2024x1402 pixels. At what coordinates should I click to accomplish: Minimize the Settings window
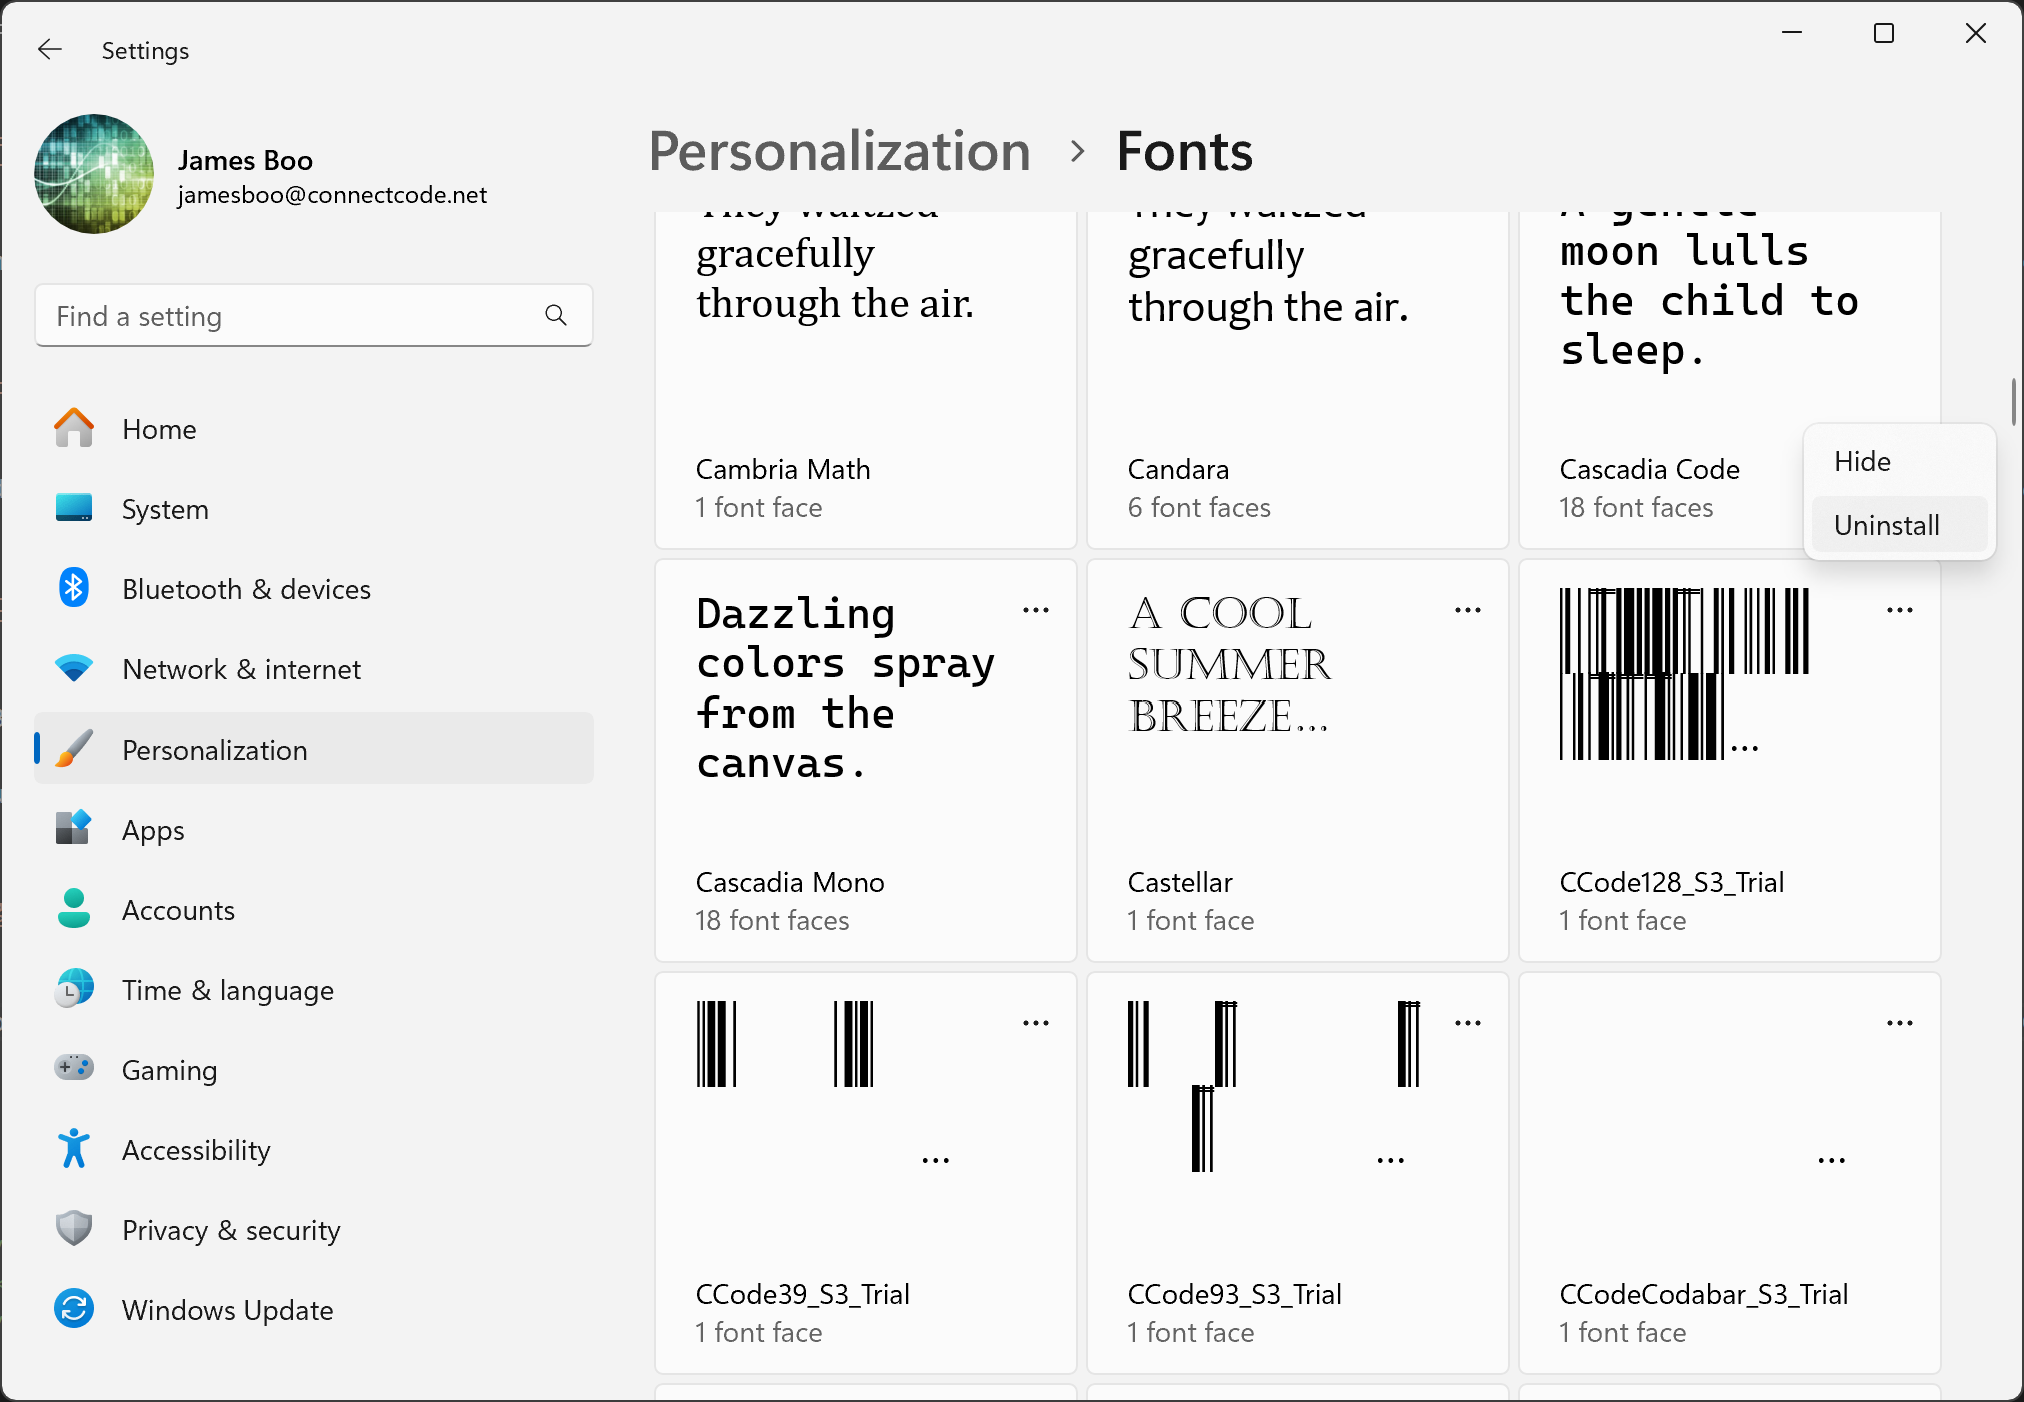click(x=1792, y=34)
